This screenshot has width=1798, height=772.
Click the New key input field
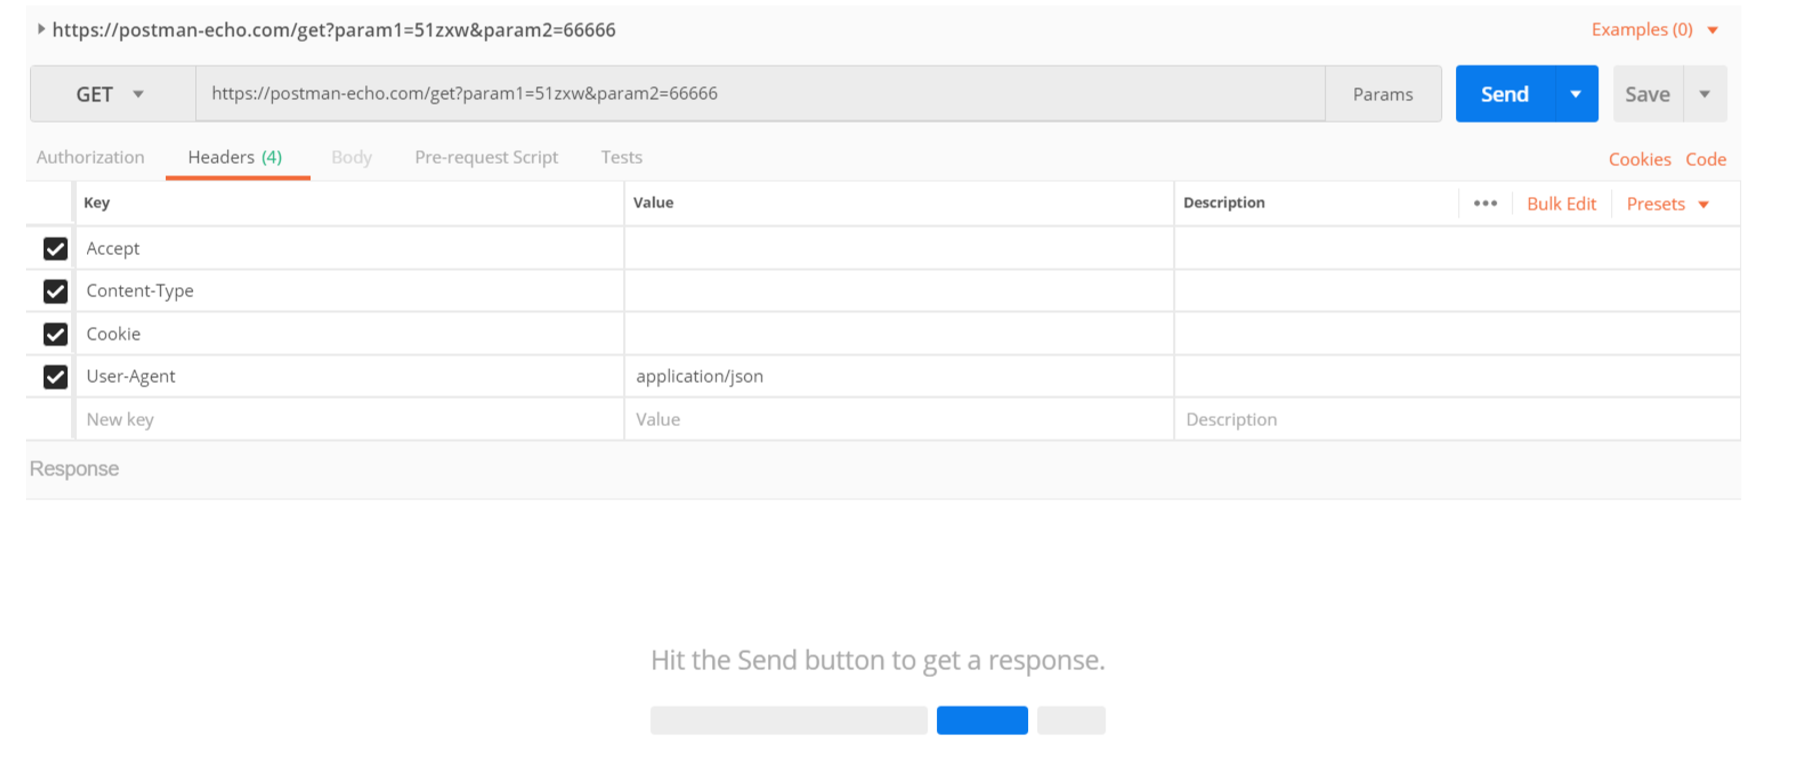[348, 419]
